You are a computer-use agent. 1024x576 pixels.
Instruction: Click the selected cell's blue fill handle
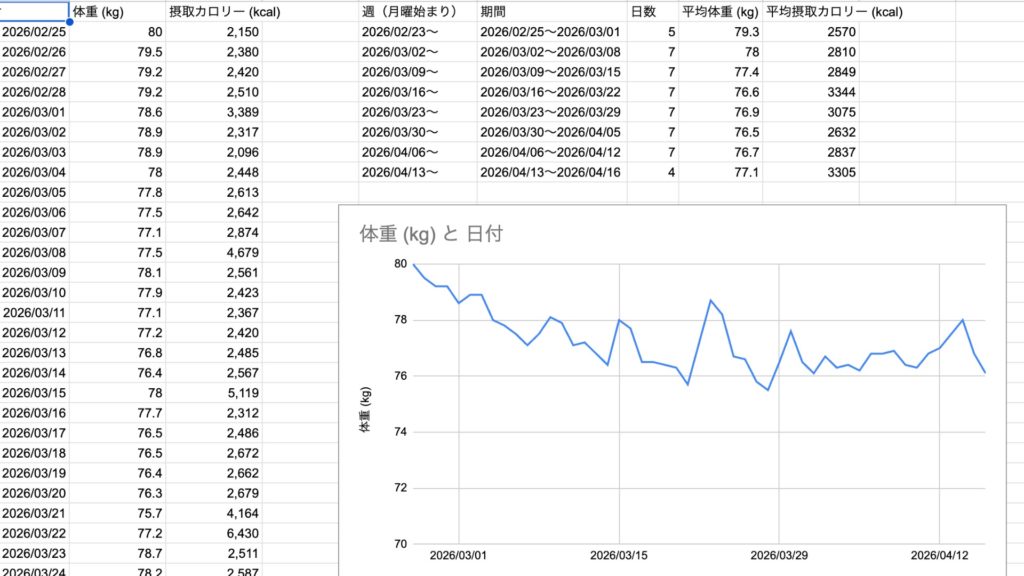[69, 22]
